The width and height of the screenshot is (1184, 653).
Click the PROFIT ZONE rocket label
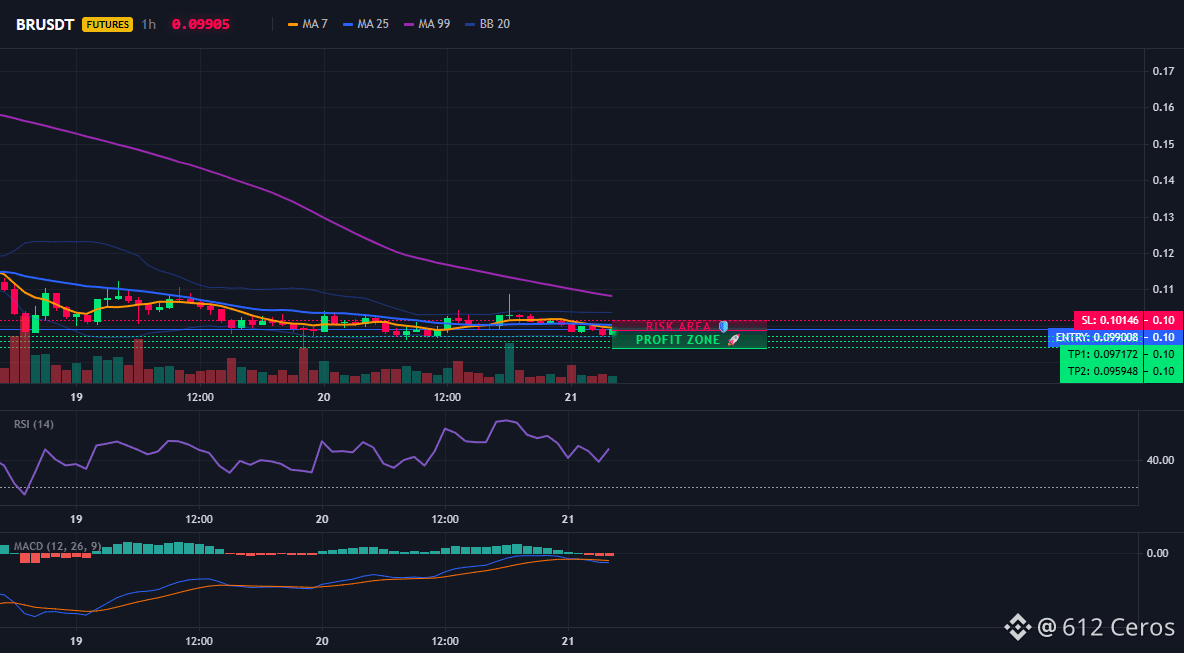688,340
